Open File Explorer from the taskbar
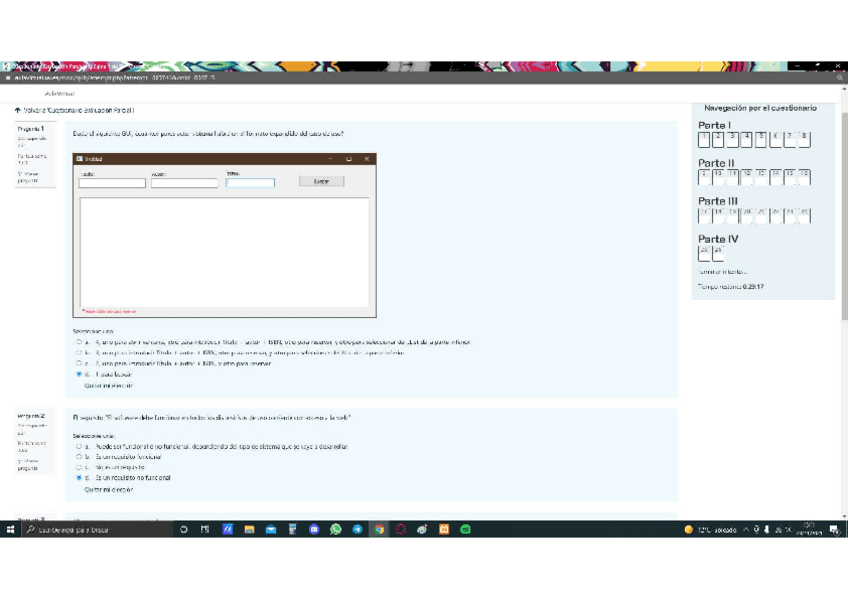 249,530
